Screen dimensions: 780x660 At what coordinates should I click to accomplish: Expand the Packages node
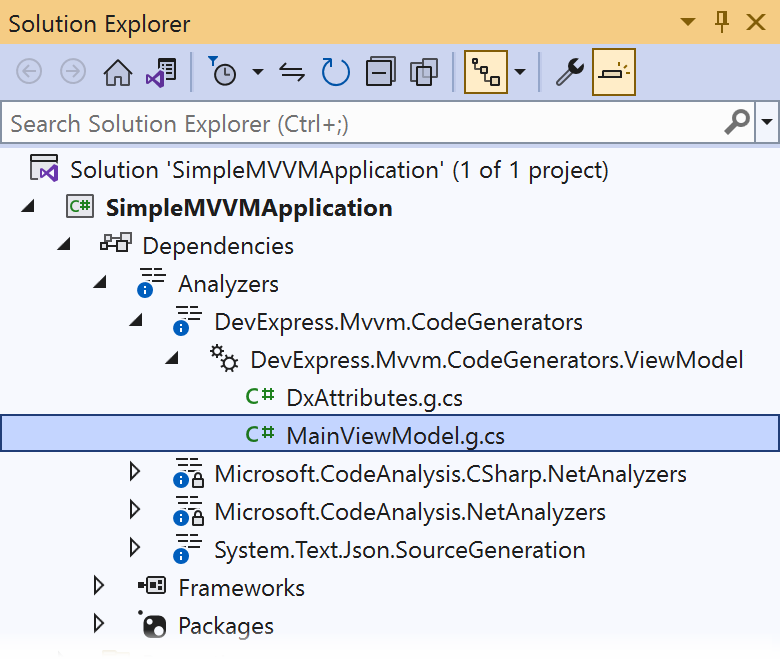click(98, 623)
